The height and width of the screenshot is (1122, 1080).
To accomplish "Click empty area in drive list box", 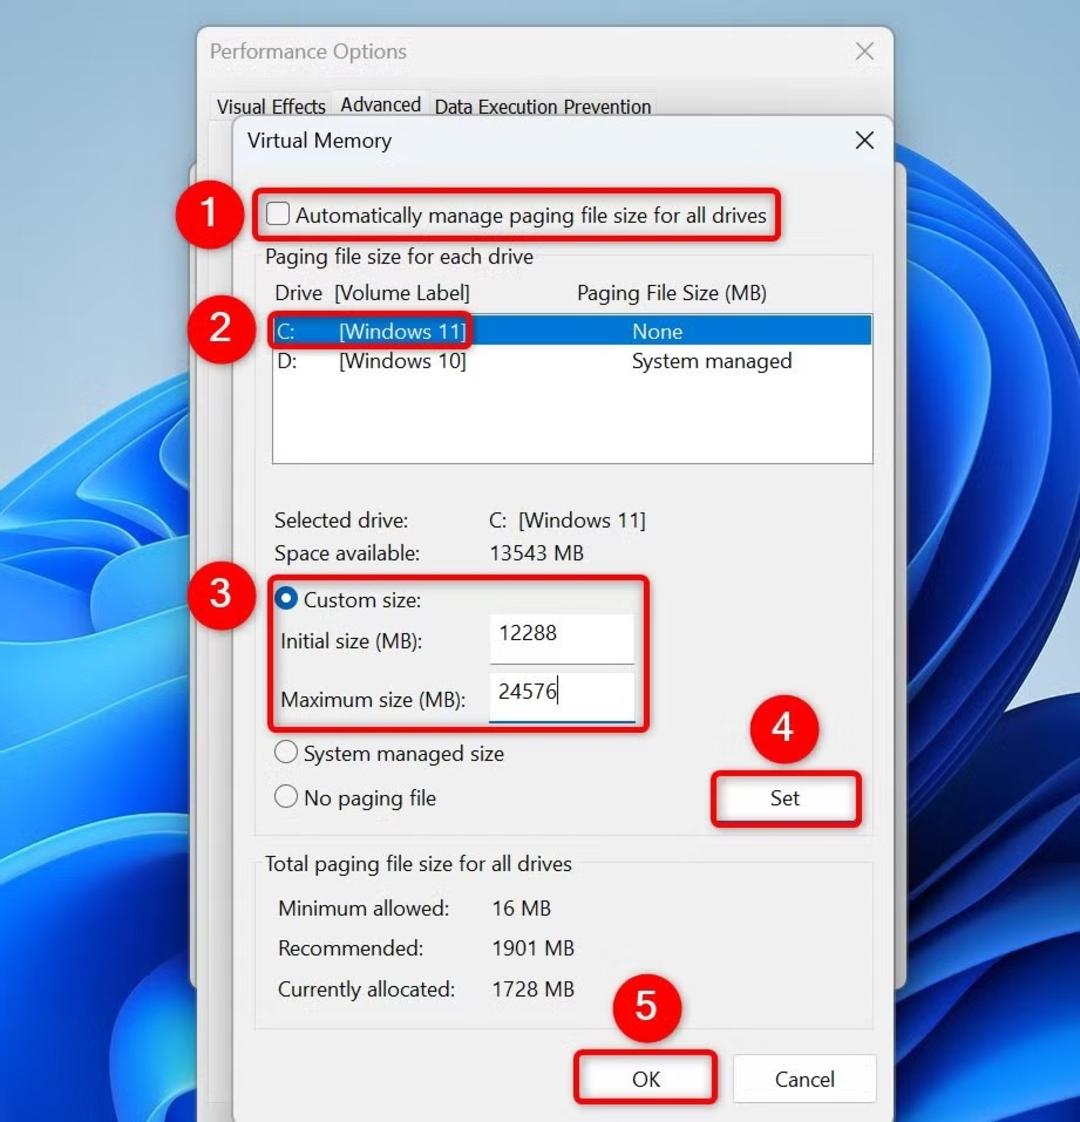I will point(572,419).
